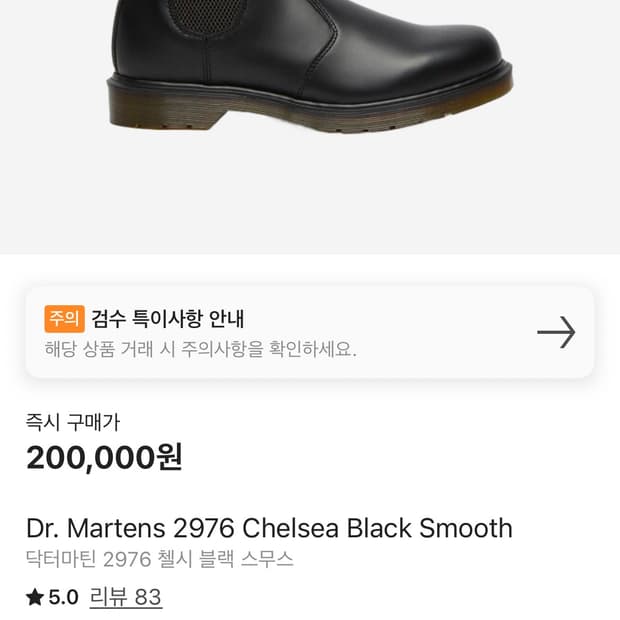This screenshot has width=620, height=620.
Task: Tap the arrow icon in the notice banner
Action: [x=556, y=332]
